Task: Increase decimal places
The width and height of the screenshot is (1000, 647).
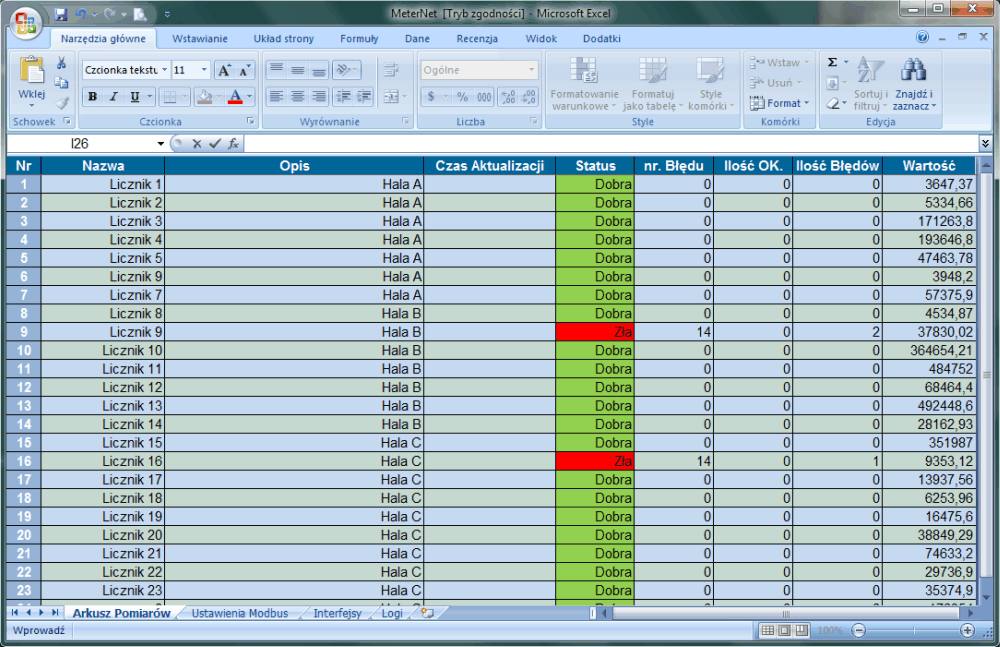Action: pyautogui.click(x=508, y=97)
